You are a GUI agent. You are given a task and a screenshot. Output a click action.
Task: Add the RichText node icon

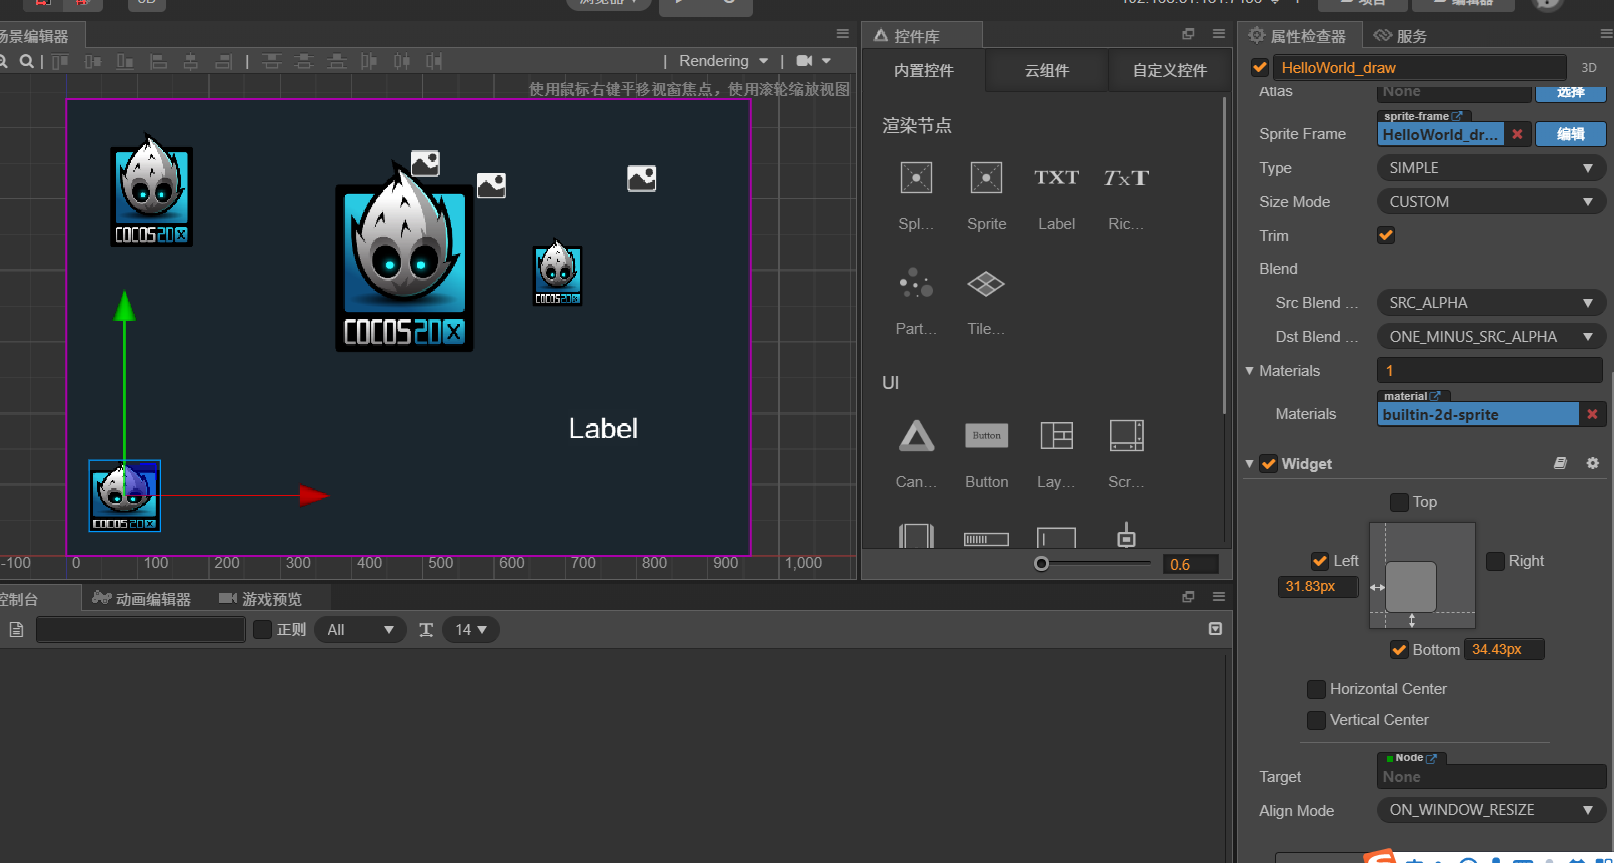coord(1126,178)
